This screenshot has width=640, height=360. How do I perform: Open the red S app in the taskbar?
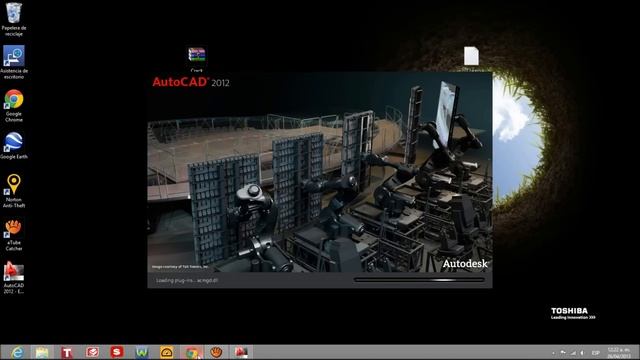[x=117, y=352]
